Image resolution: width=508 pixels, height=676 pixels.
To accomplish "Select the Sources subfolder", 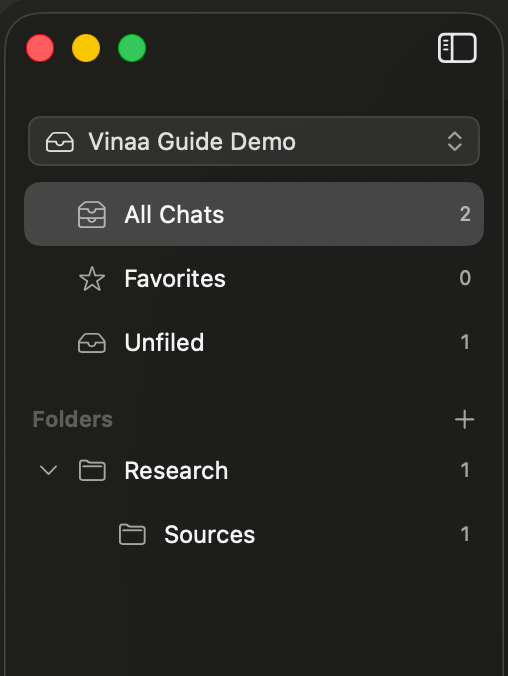I will 254,534.
